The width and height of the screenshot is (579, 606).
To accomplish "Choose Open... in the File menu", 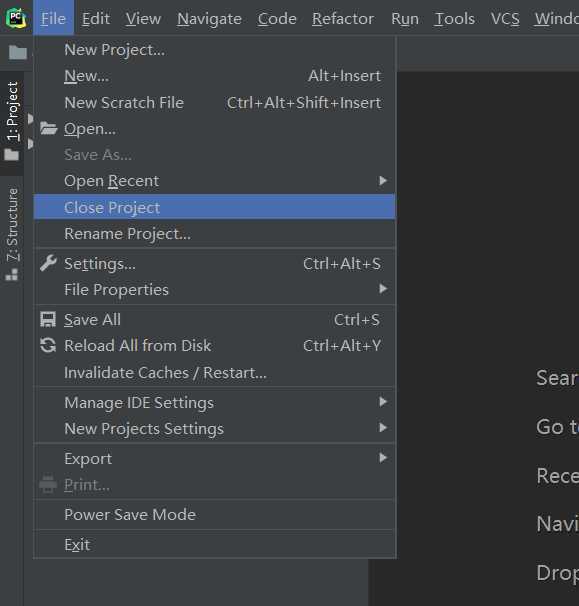I will [x=215, y=128].
